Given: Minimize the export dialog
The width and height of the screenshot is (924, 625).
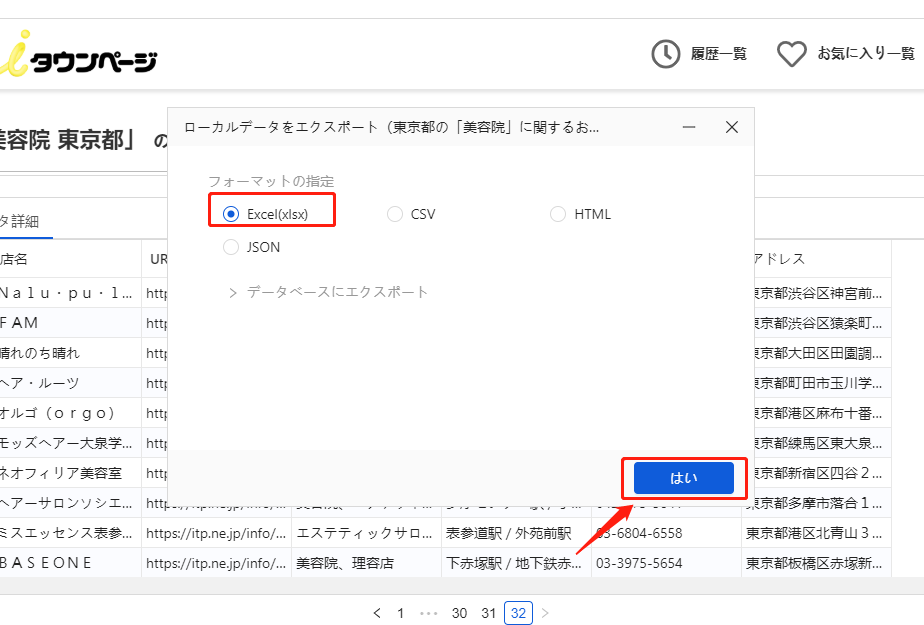Looking at the screenshot, I should (x=689, y=127).
